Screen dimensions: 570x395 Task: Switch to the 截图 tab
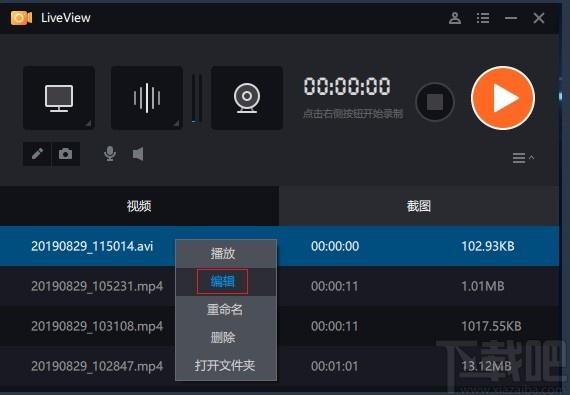(419, 206)
